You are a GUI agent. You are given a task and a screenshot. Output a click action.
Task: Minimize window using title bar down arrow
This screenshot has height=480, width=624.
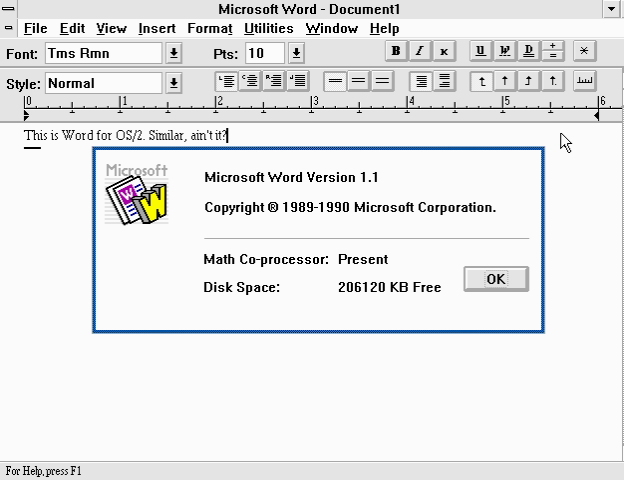[612, 8]
